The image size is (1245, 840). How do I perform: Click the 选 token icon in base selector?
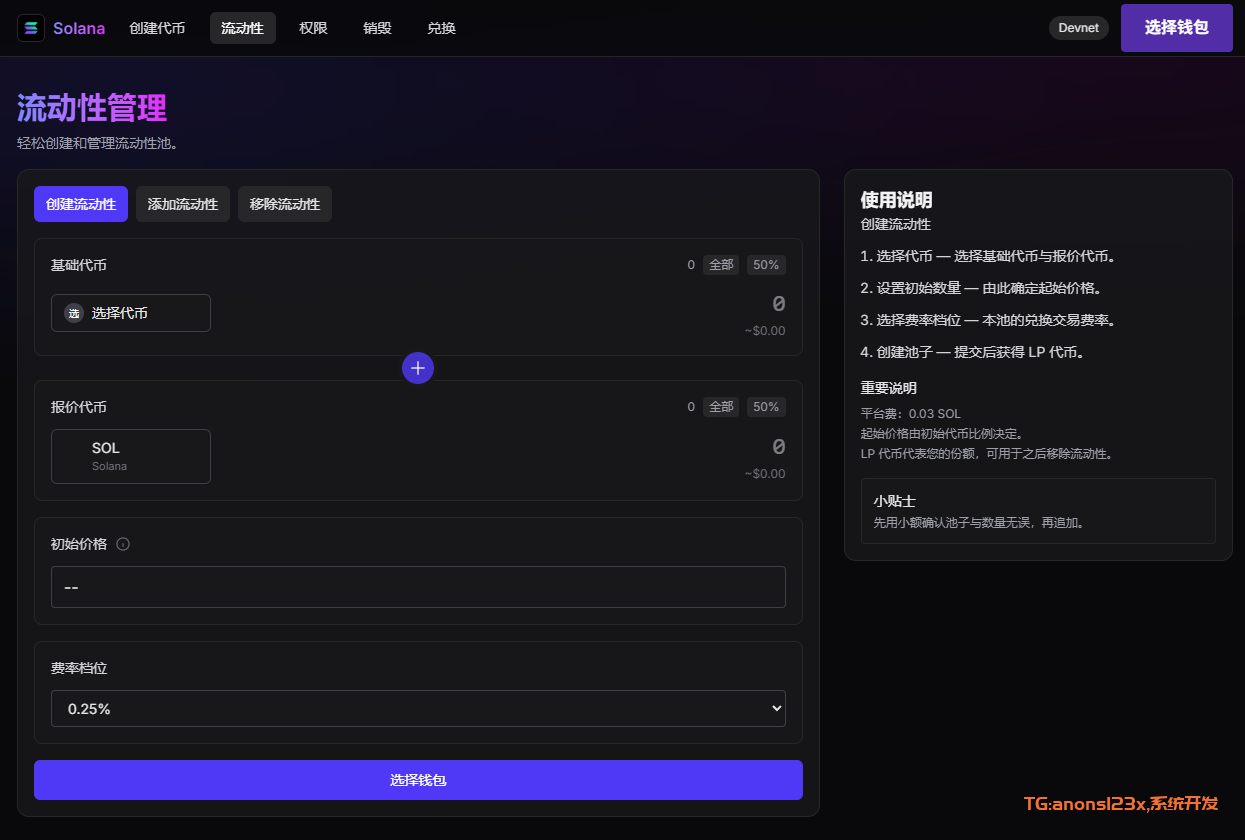click(x=74, y=313)
